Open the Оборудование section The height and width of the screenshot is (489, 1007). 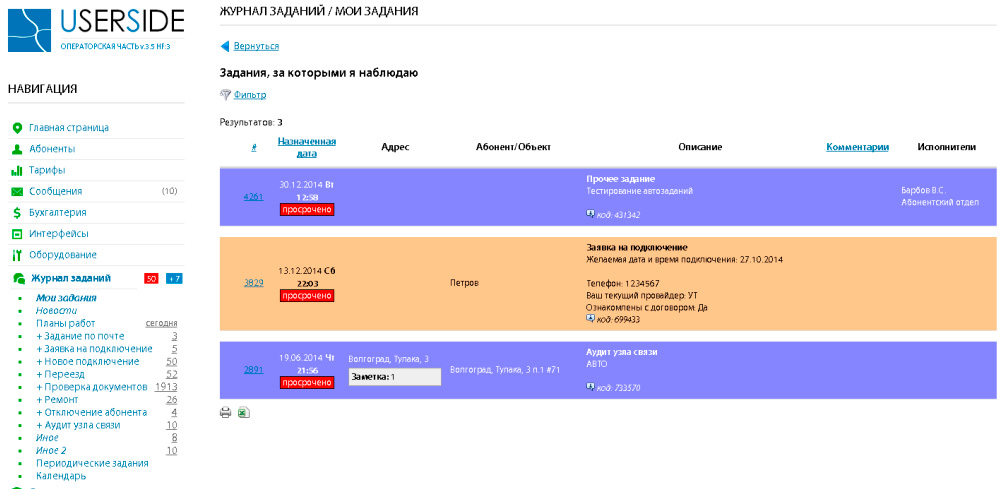[62, 255]
